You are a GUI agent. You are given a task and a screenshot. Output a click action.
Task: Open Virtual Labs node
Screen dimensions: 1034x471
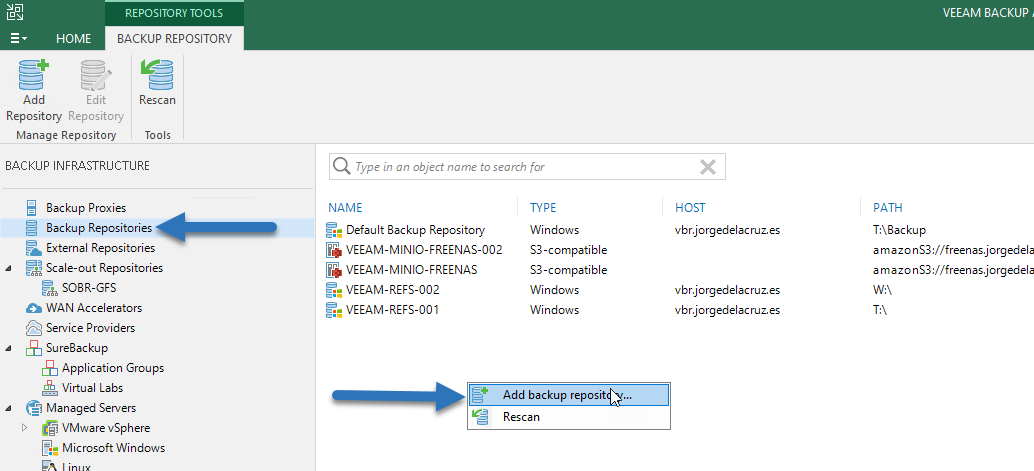pos(92,388)
